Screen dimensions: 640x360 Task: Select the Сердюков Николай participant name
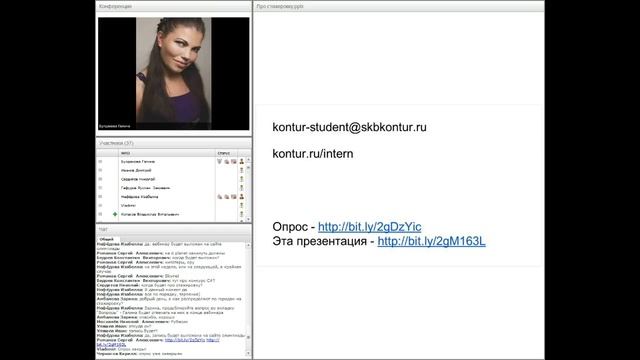138,179
